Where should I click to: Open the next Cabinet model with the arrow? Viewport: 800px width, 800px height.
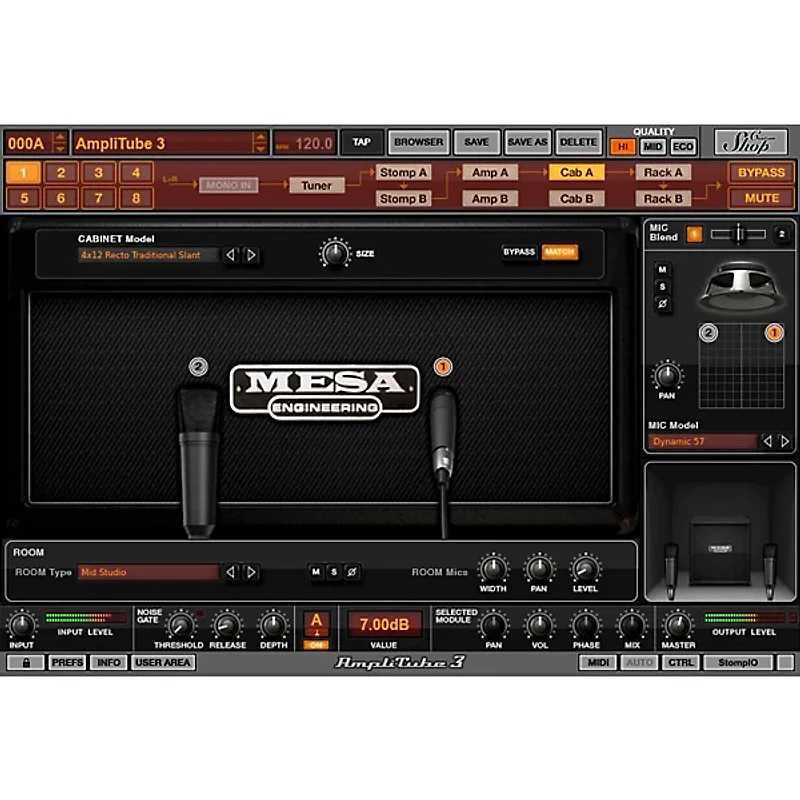click(x=250, y=255)
